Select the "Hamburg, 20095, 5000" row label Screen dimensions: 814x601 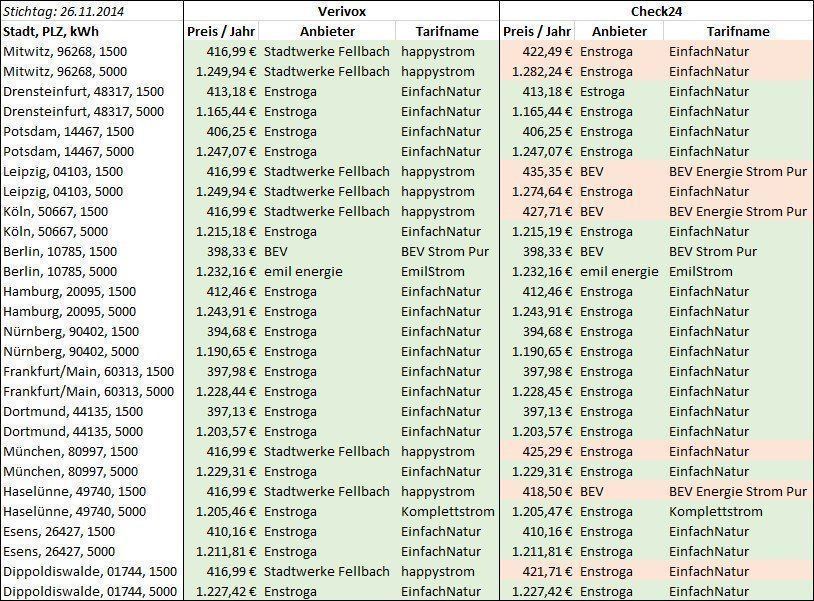(x=70, y=311)
